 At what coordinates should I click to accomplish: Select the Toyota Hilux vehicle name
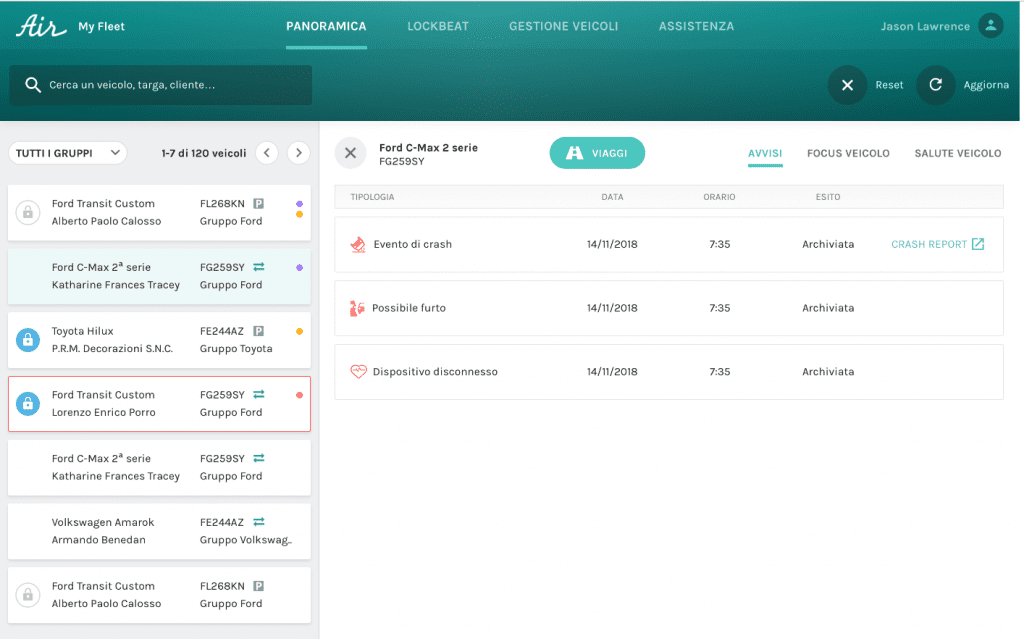tap(82, 331)
